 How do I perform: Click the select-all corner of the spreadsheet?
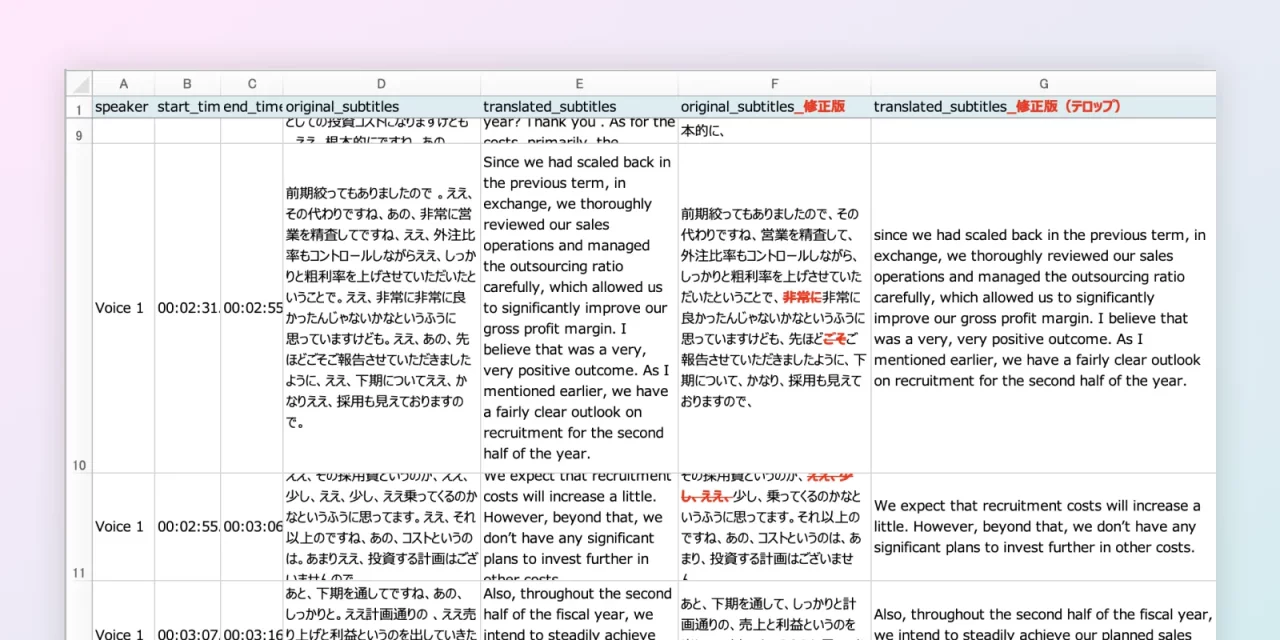pyautogui.click(x=79, y=84)
